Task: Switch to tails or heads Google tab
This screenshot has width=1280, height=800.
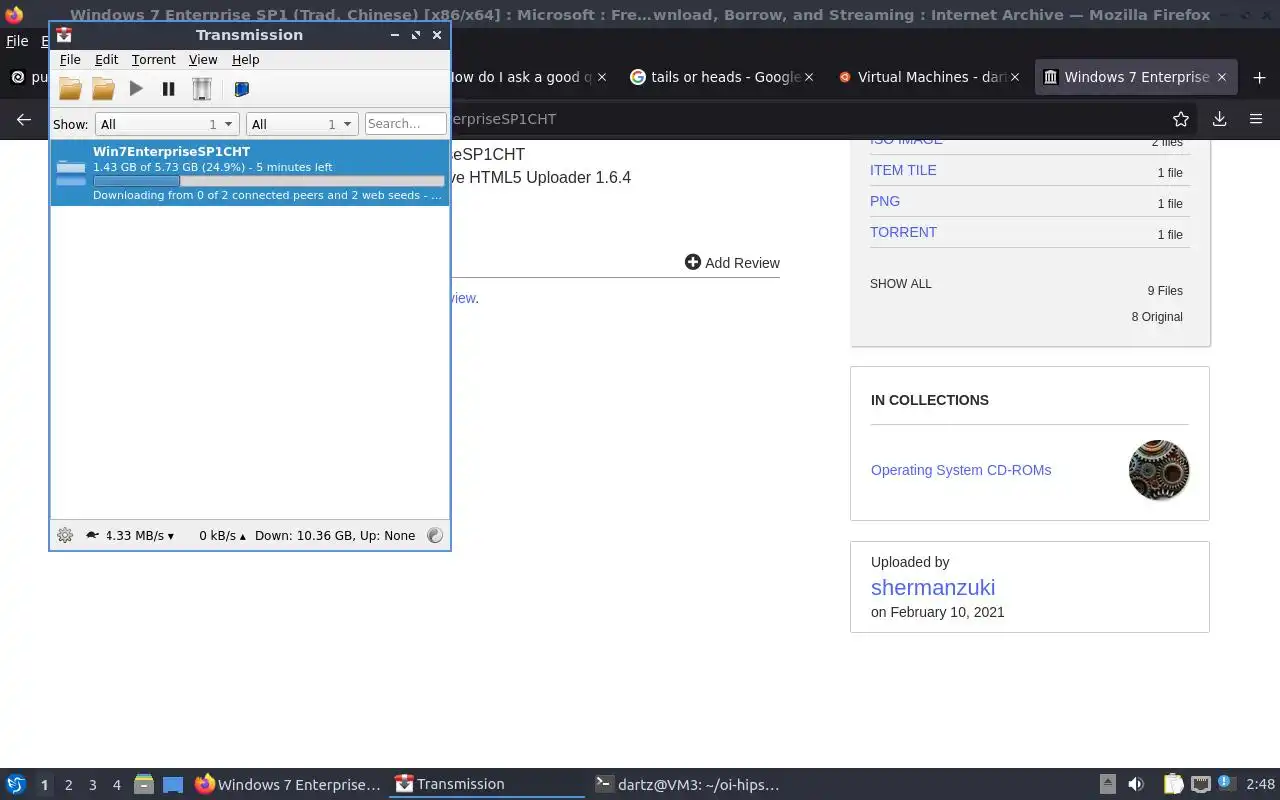Action: [721, 77]
